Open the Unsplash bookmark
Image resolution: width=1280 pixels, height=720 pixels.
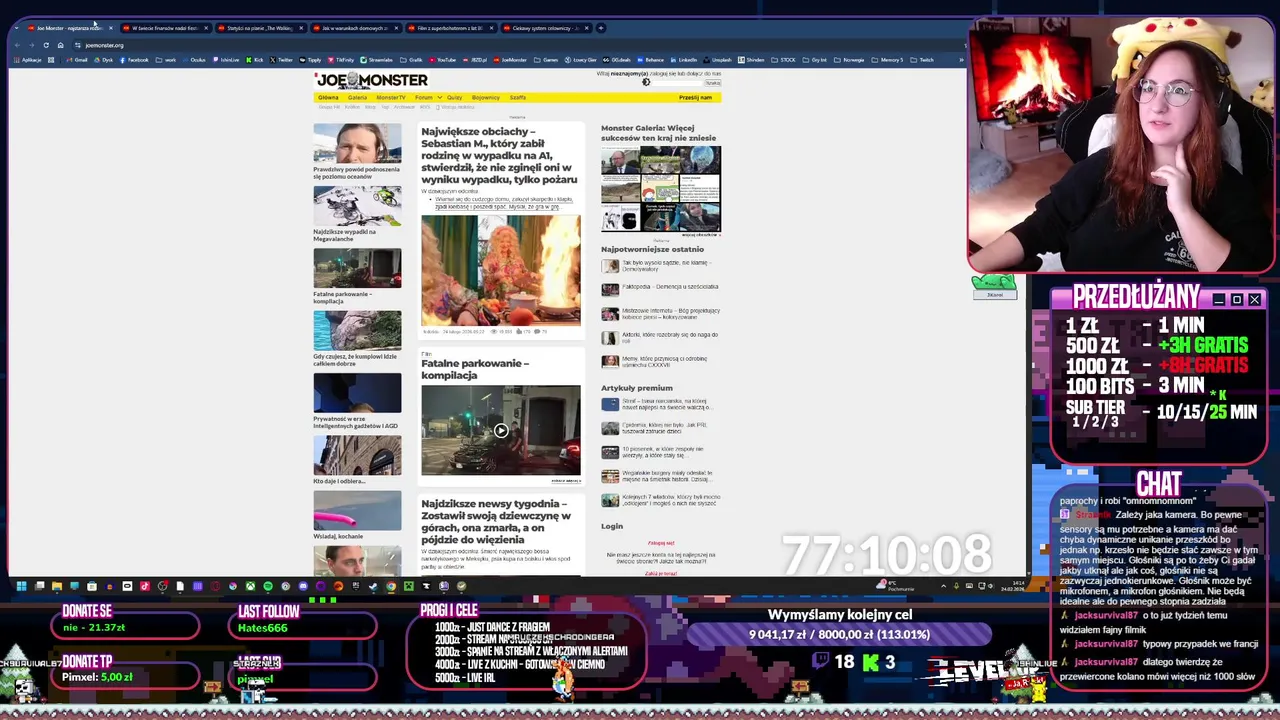[x=717, y=60]
